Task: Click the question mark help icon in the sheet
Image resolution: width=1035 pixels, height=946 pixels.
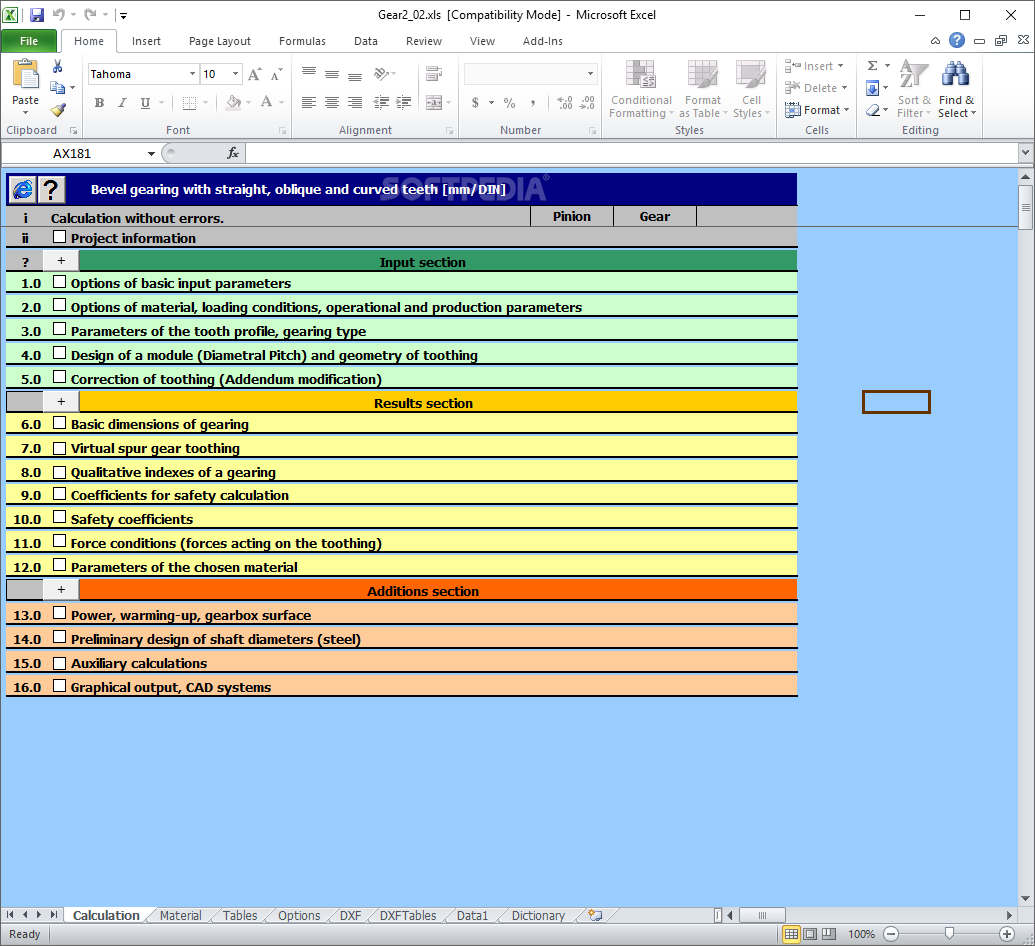Action: click(51, 189)
